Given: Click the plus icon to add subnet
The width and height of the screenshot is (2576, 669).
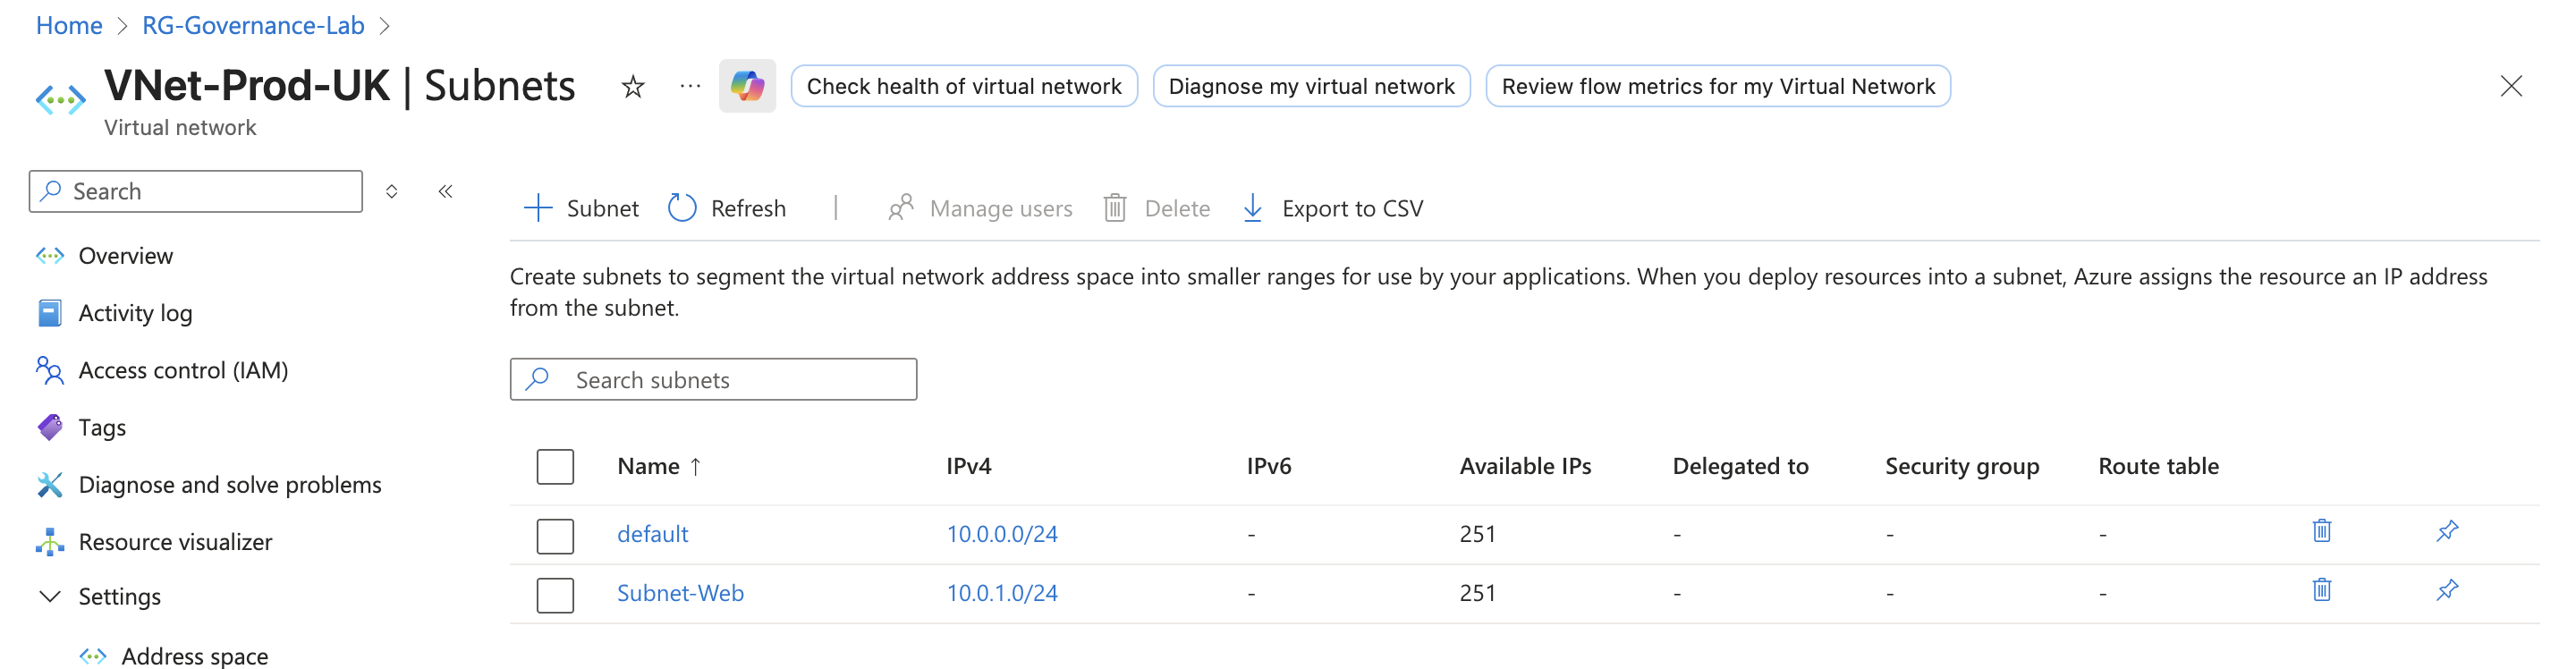Looking at the screenshot, I should [x=538, y=208].
